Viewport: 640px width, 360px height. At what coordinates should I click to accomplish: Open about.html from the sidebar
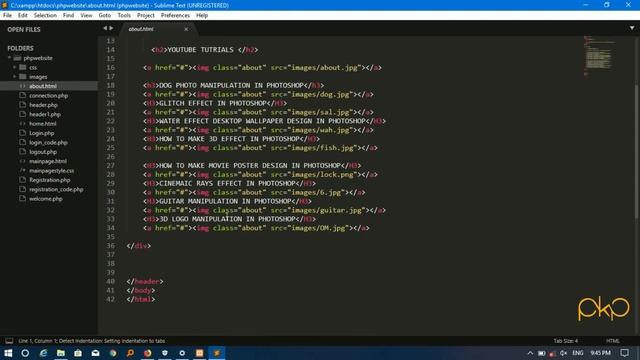point(43,86)
